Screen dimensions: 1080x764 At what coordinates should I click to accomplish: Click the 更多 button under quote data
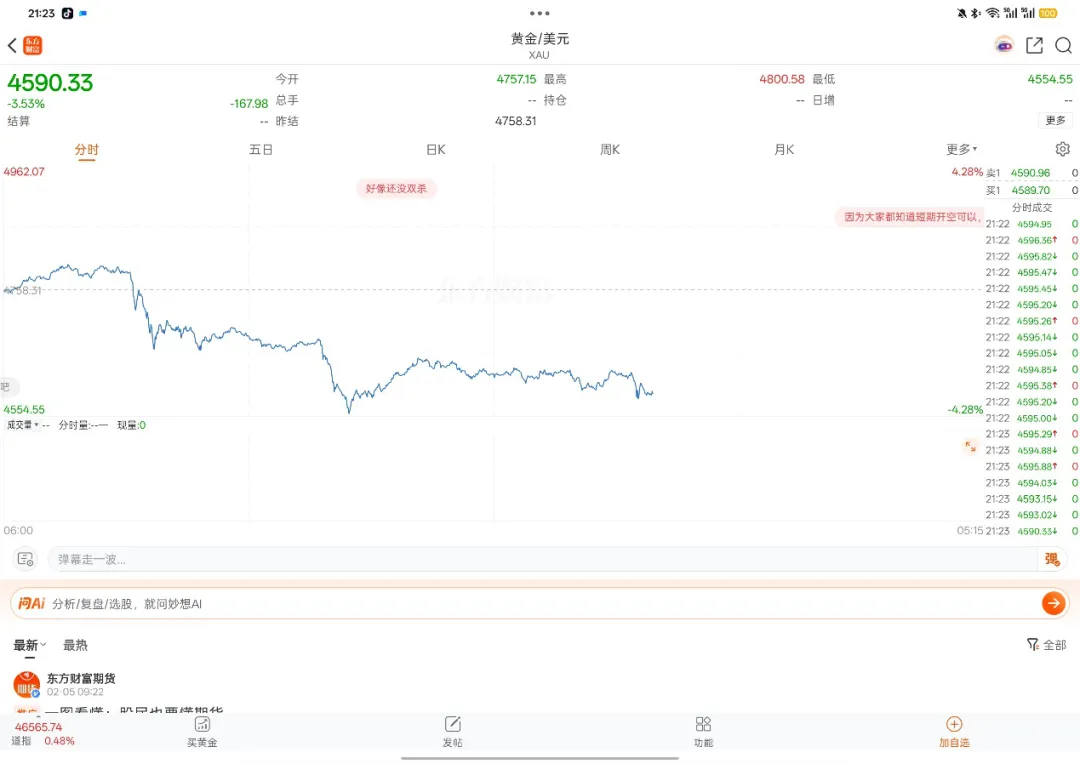click(x=1056, y=120)
